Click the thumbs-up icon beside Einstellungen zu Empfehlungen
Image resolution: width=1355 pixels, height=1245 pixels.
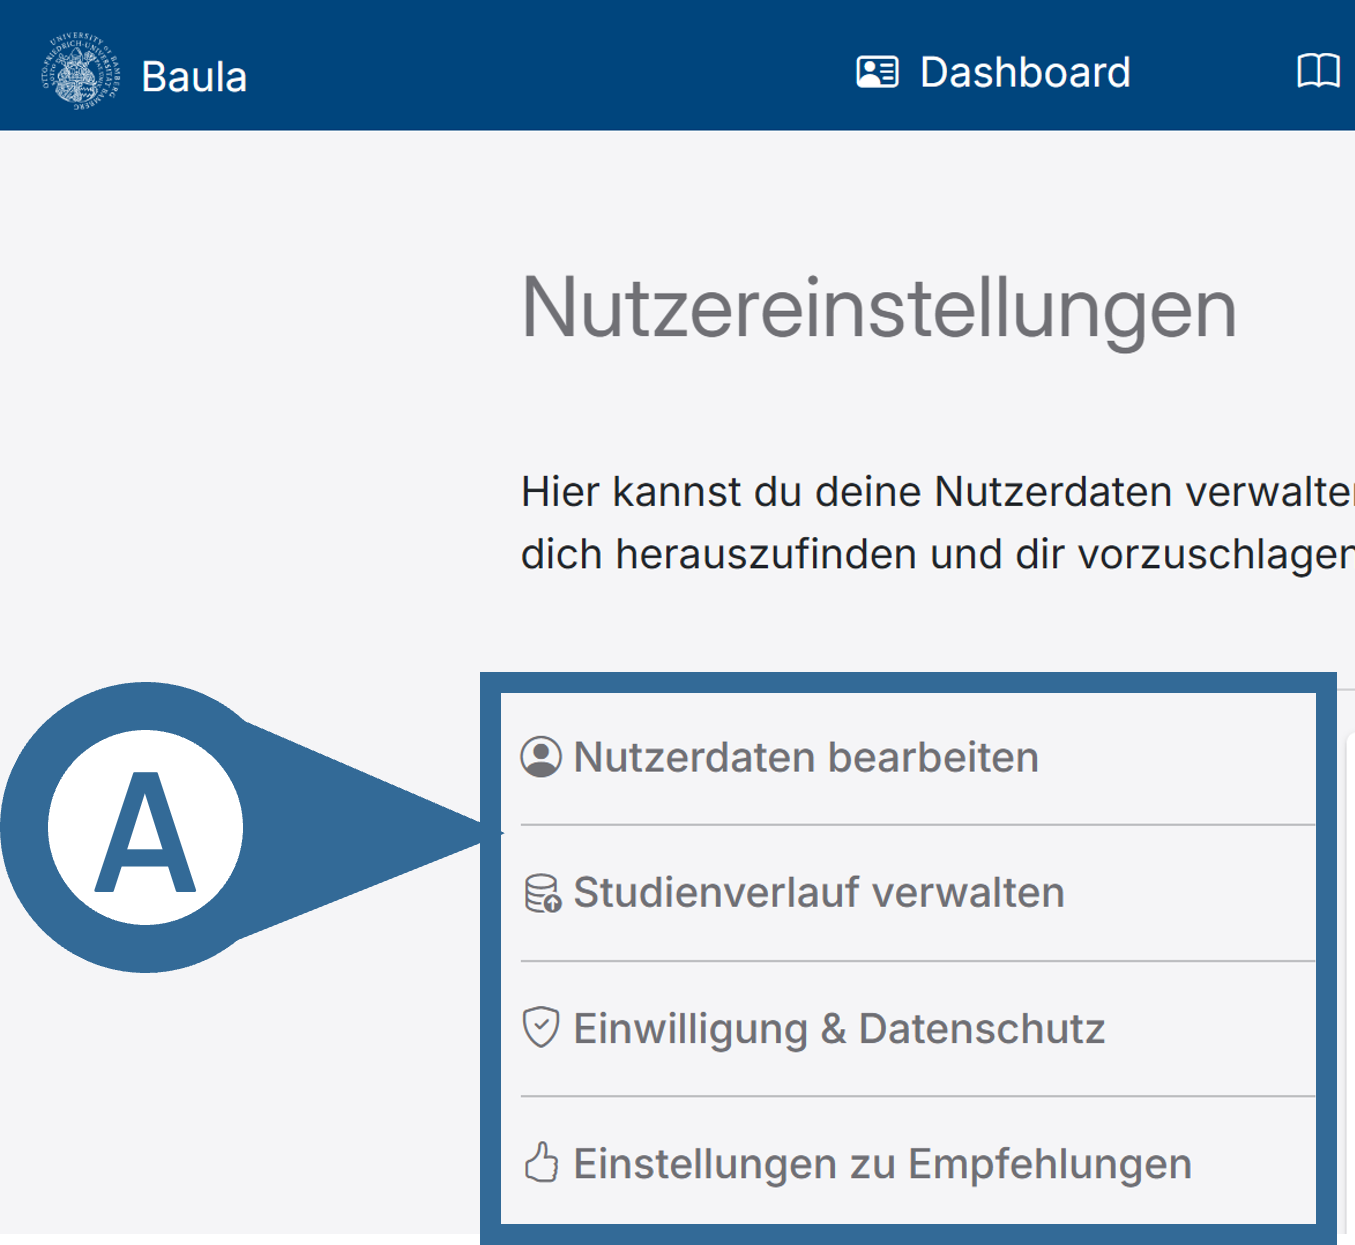click(542, 1163)
